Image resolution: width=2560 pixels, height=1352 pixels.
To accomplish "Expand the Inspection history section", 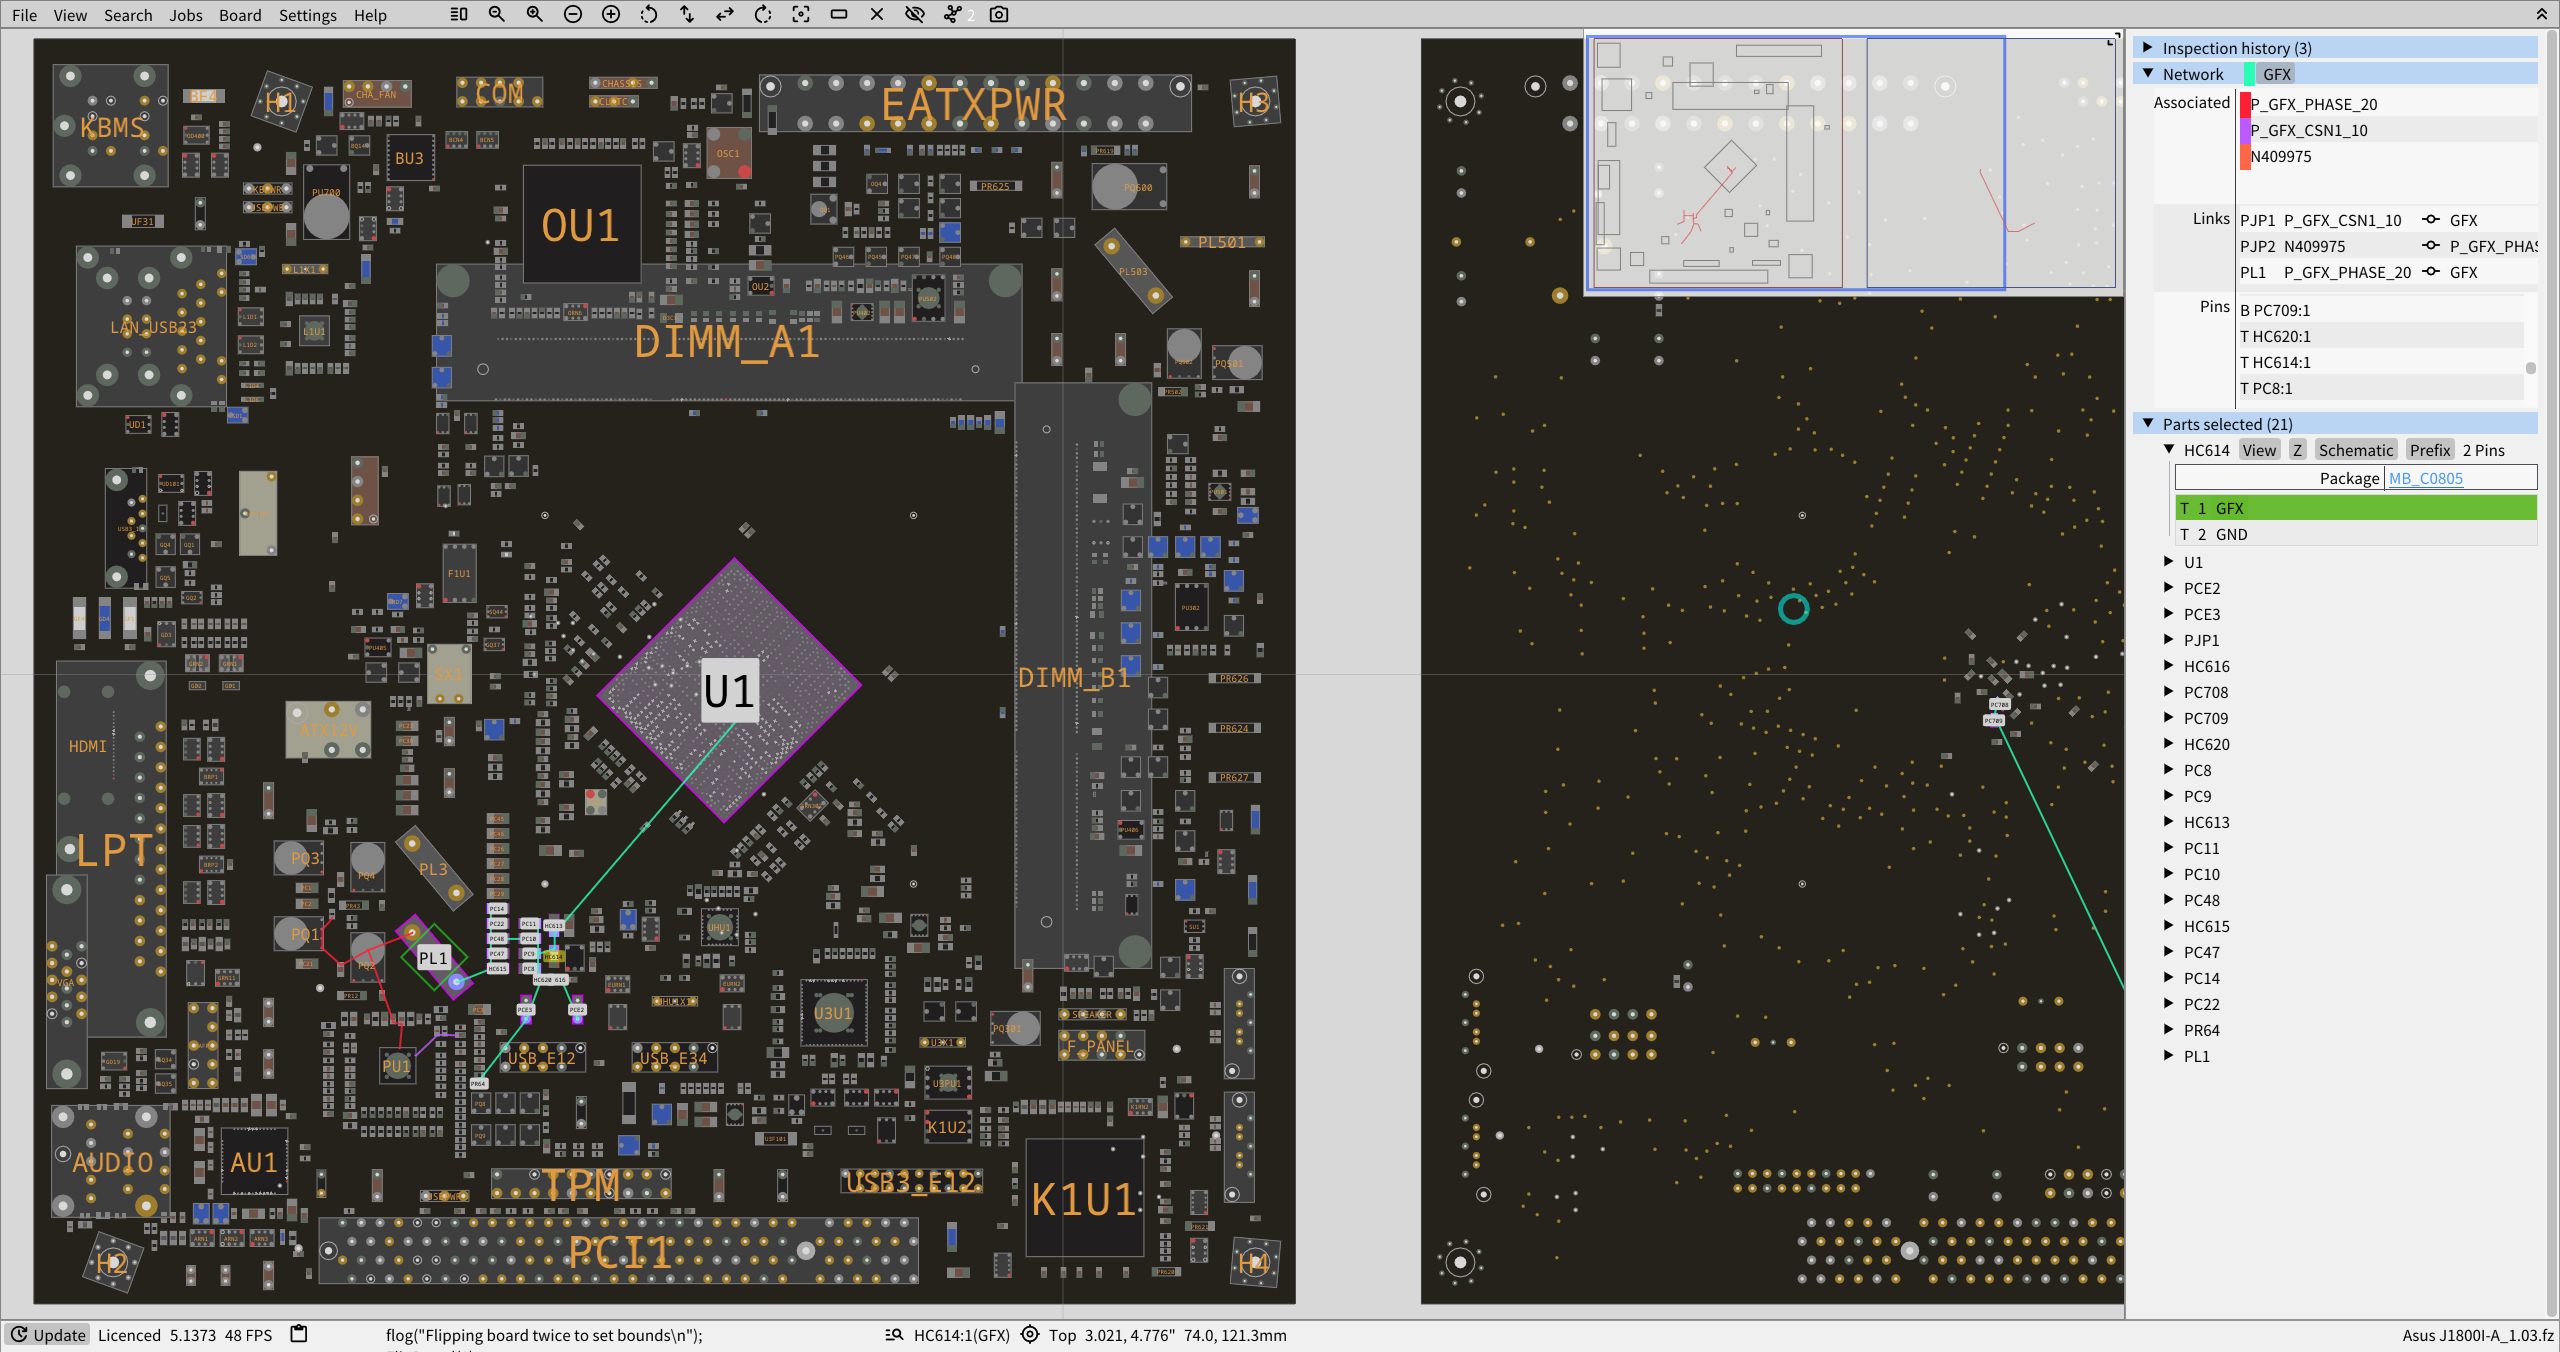I will click(x=2147, y=48).
